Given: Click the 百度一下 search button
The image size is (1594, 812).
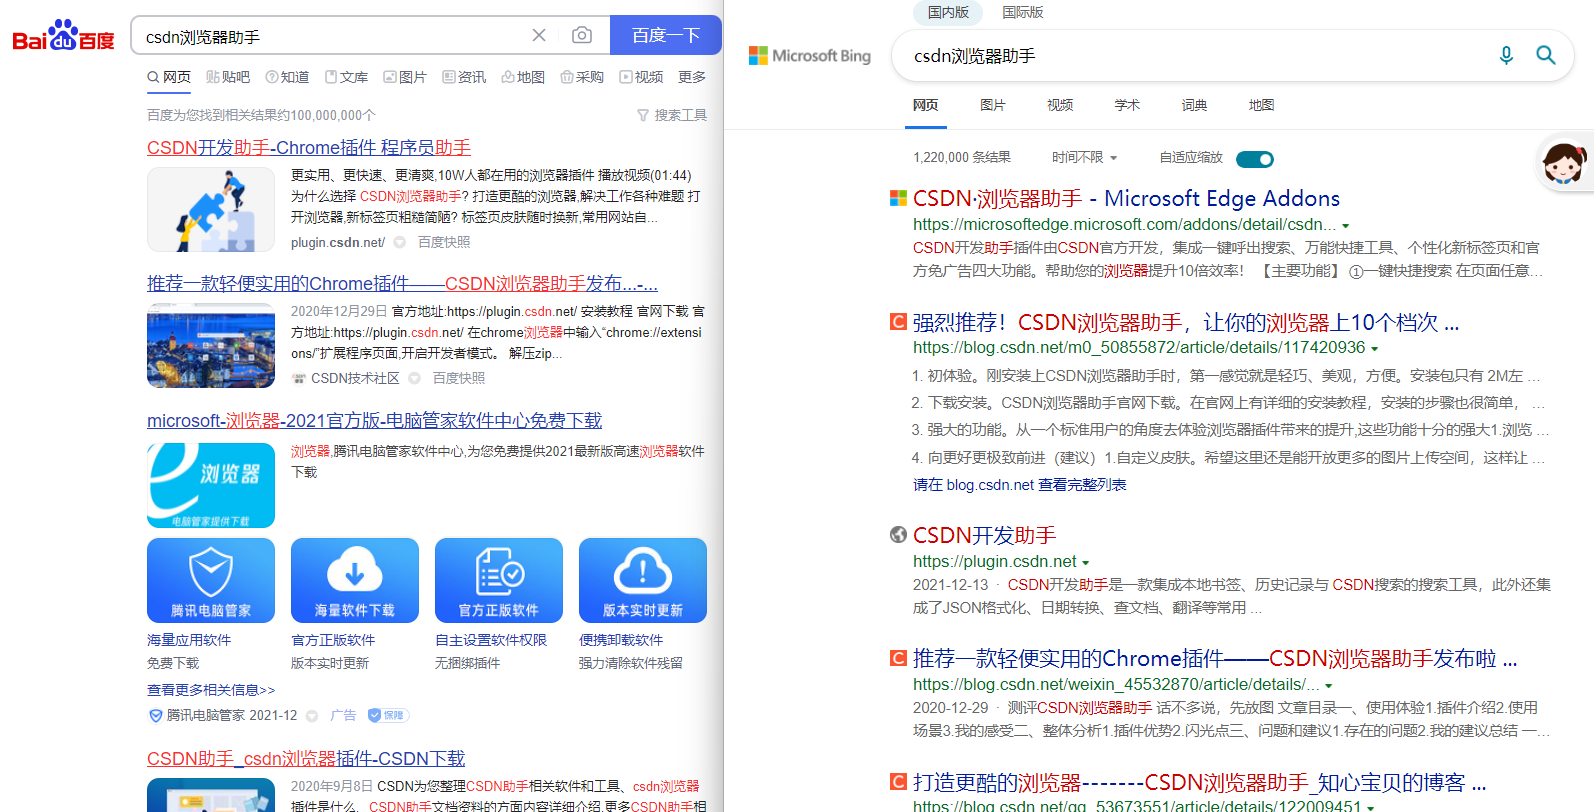Looking at the screenshot, I should tap(666, 35).
